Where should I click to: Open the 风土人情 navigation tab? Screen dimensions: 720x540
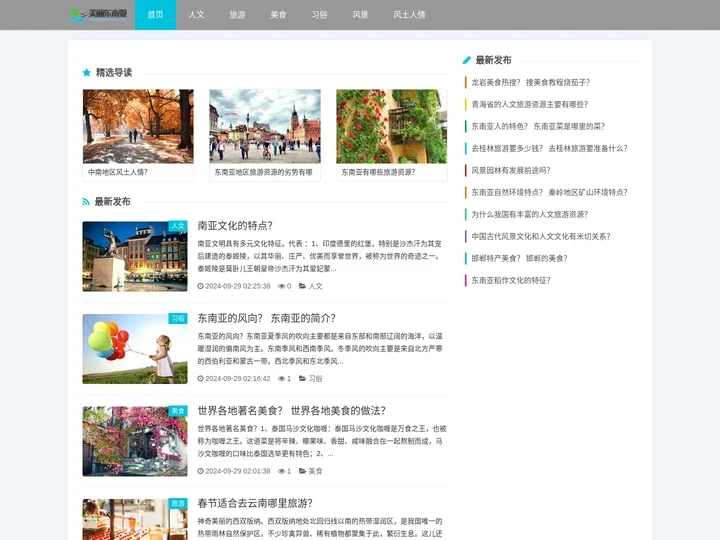(409, 15)
